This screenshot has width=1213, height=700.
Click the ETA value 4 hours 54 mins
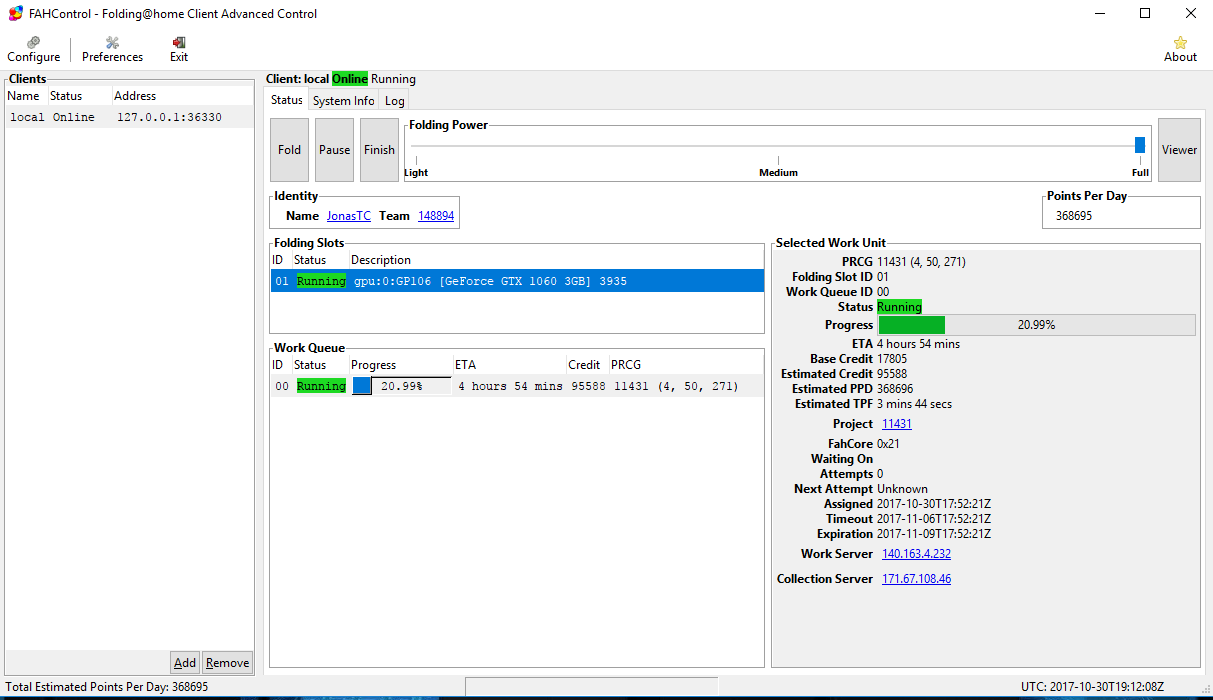(918, 344)
